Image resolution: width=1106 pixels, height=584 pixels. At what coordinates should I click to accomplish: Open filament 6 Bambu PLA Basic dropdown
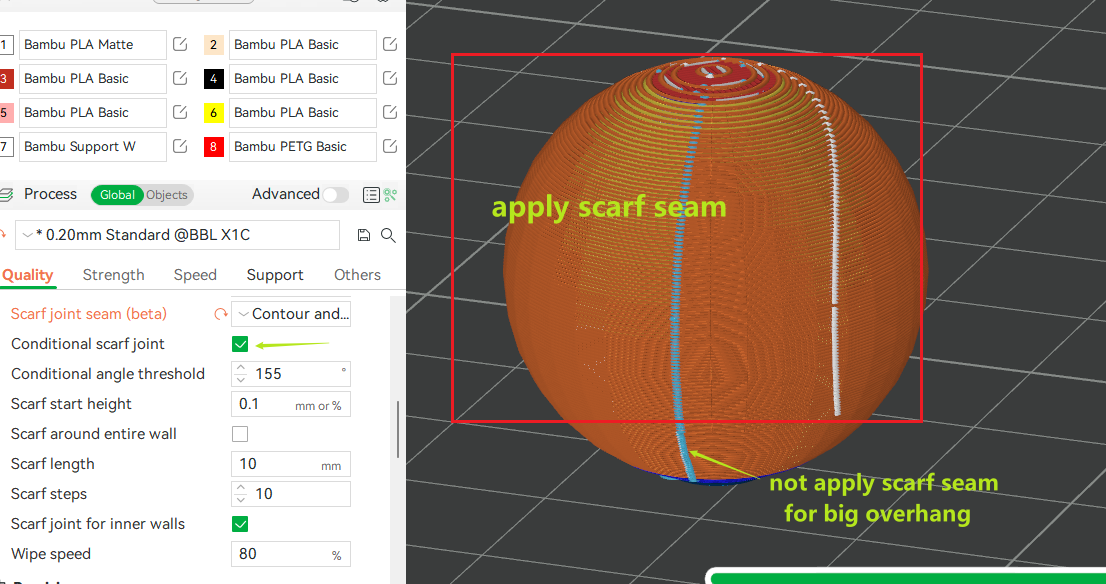[303, 112]
